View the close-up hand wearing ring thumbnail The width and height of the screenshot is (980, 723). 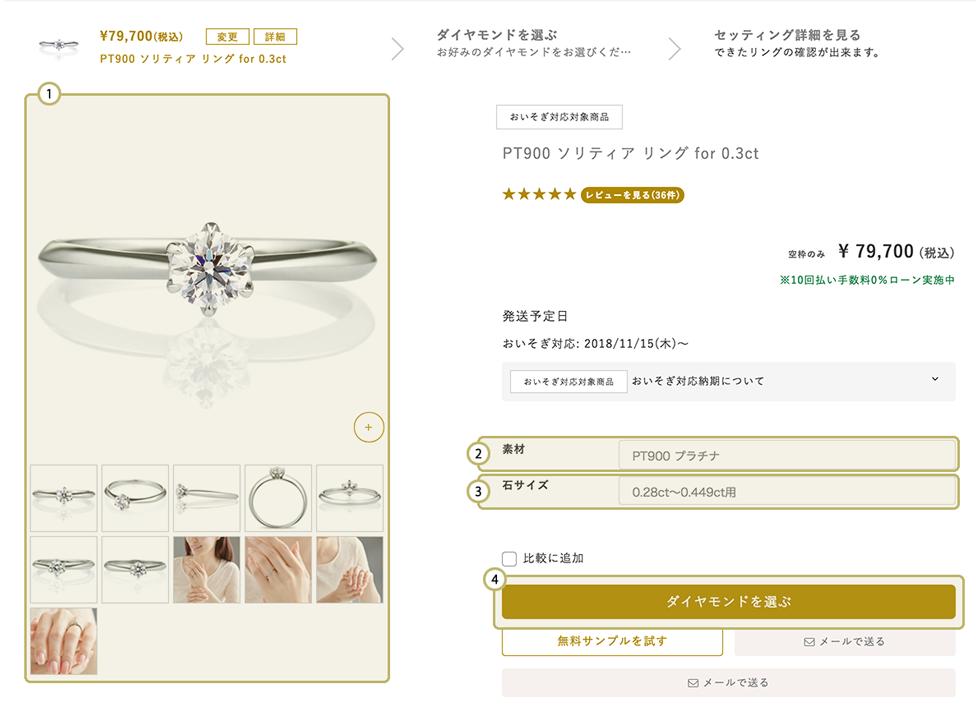[64, 641]
